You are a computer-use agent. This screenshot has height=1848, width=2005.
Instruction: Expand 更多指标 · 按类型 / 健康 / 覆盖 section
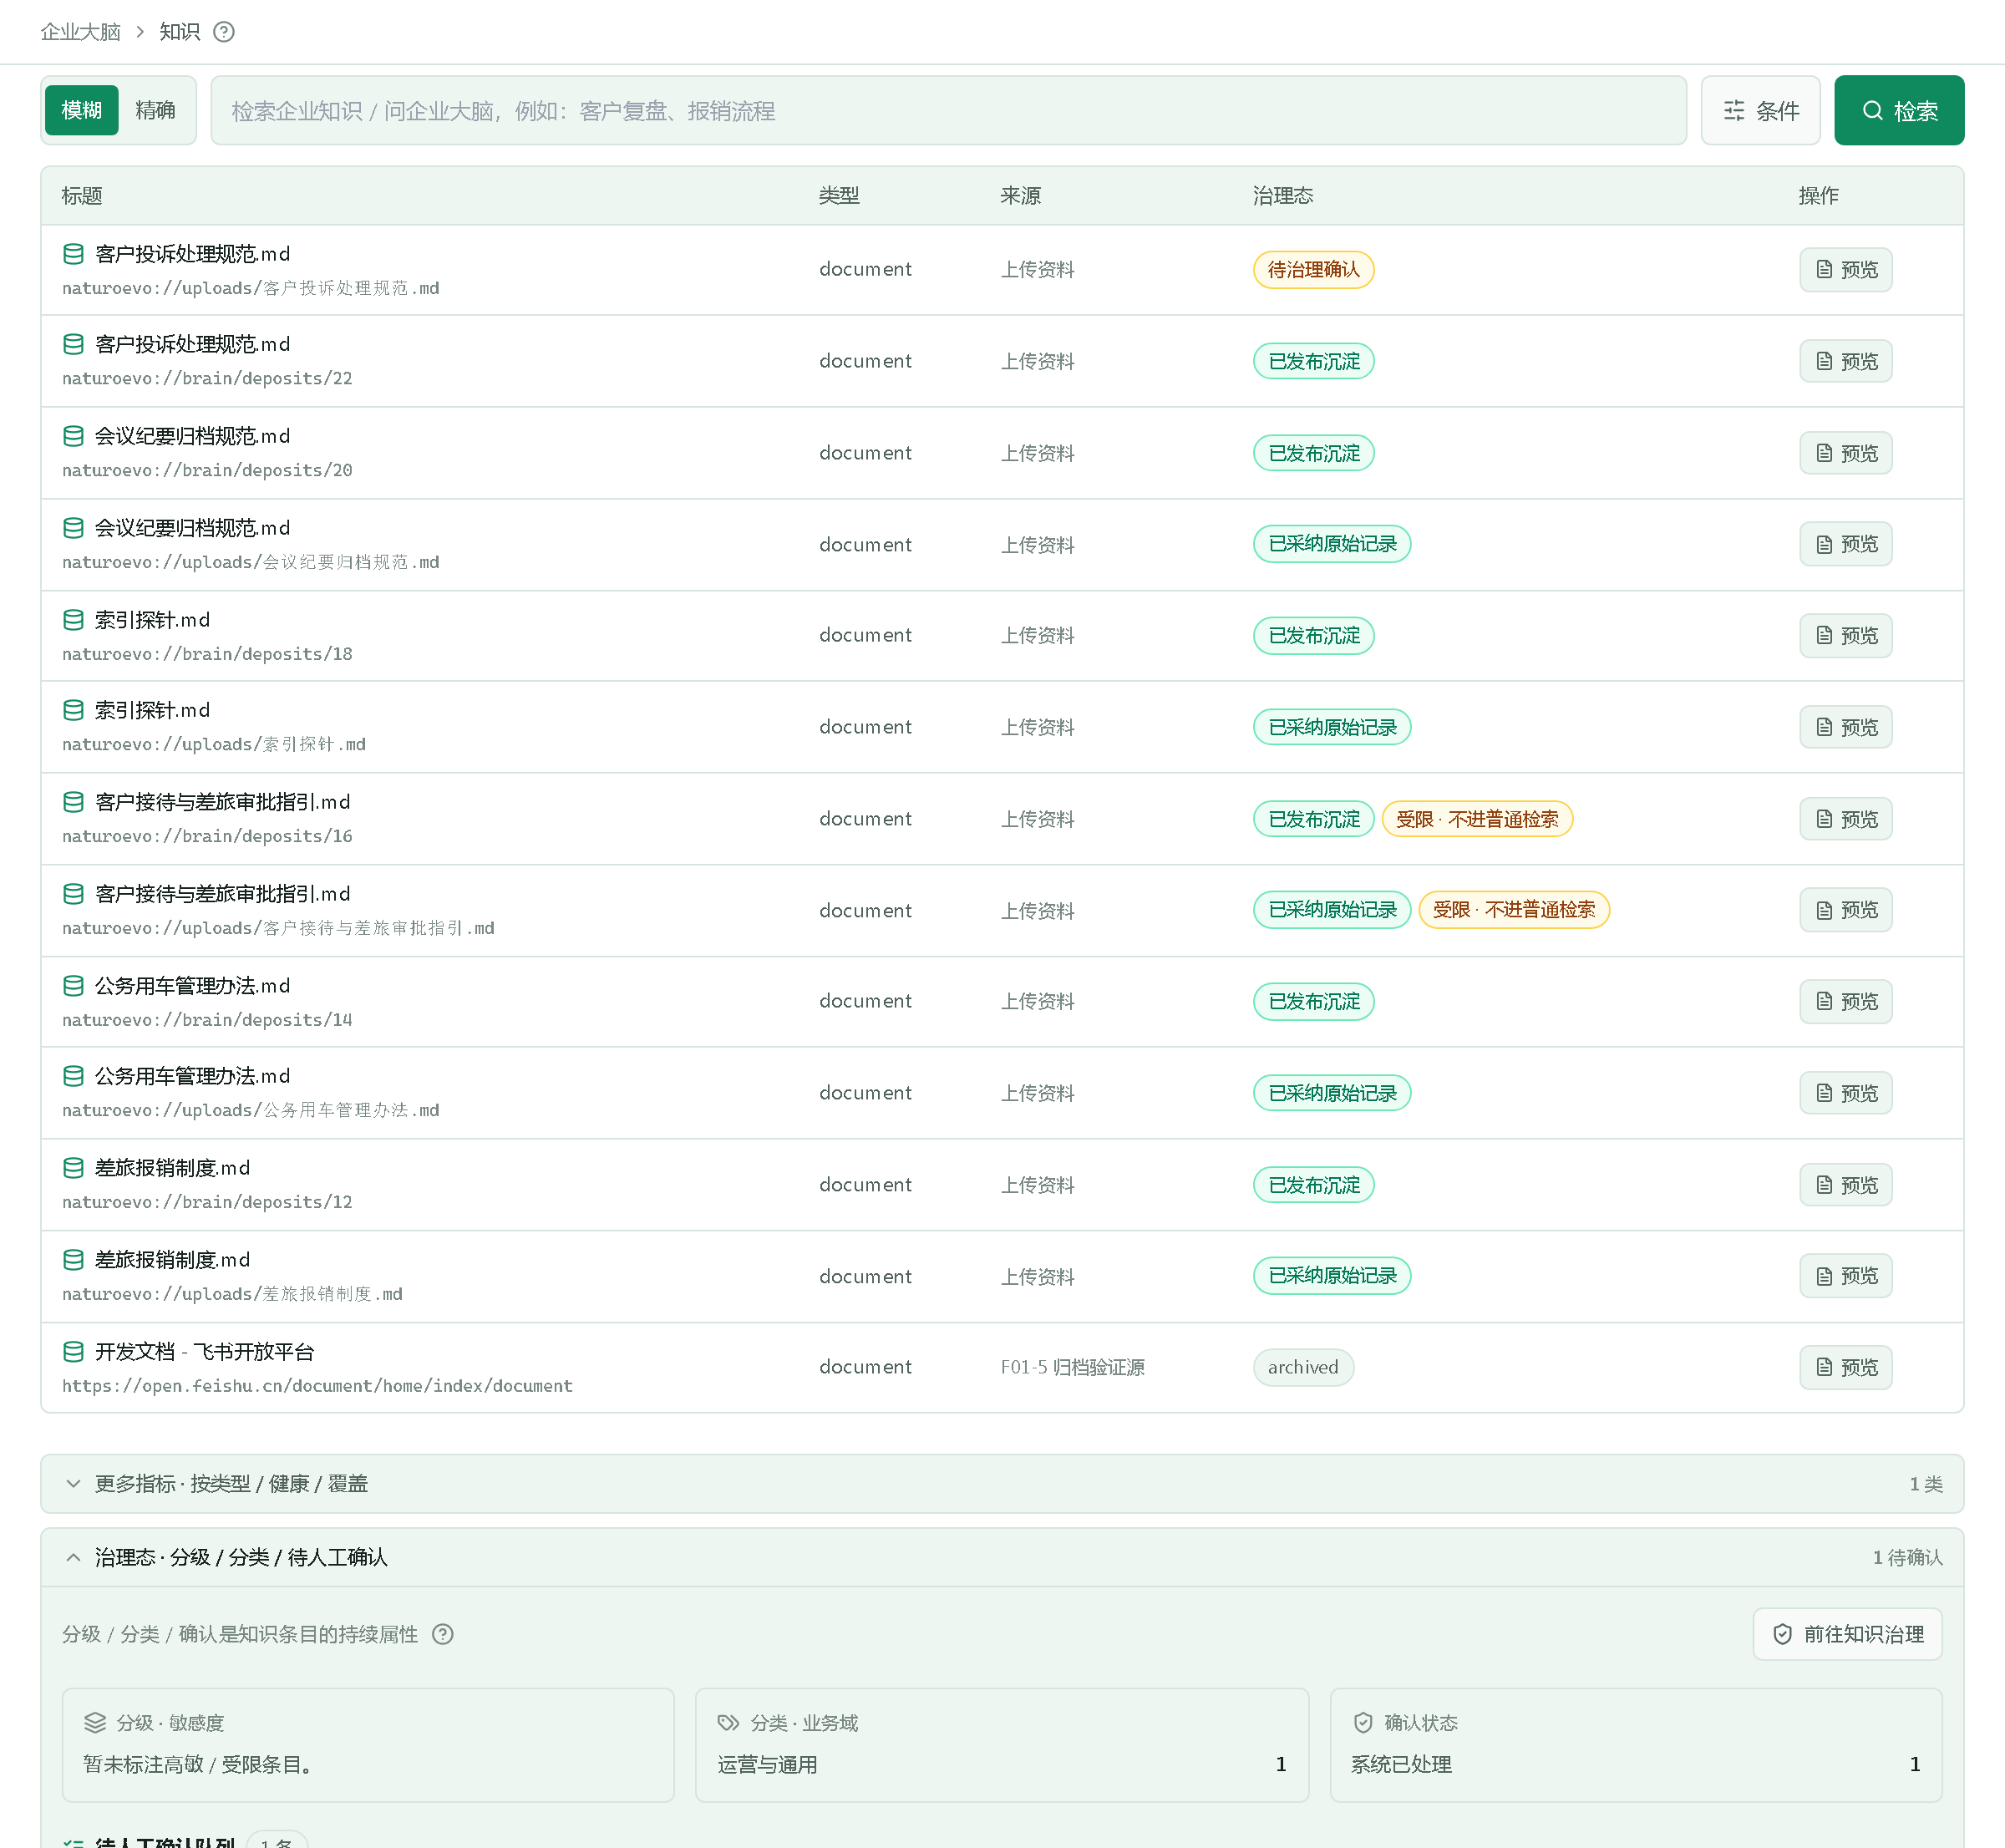1002,1484
